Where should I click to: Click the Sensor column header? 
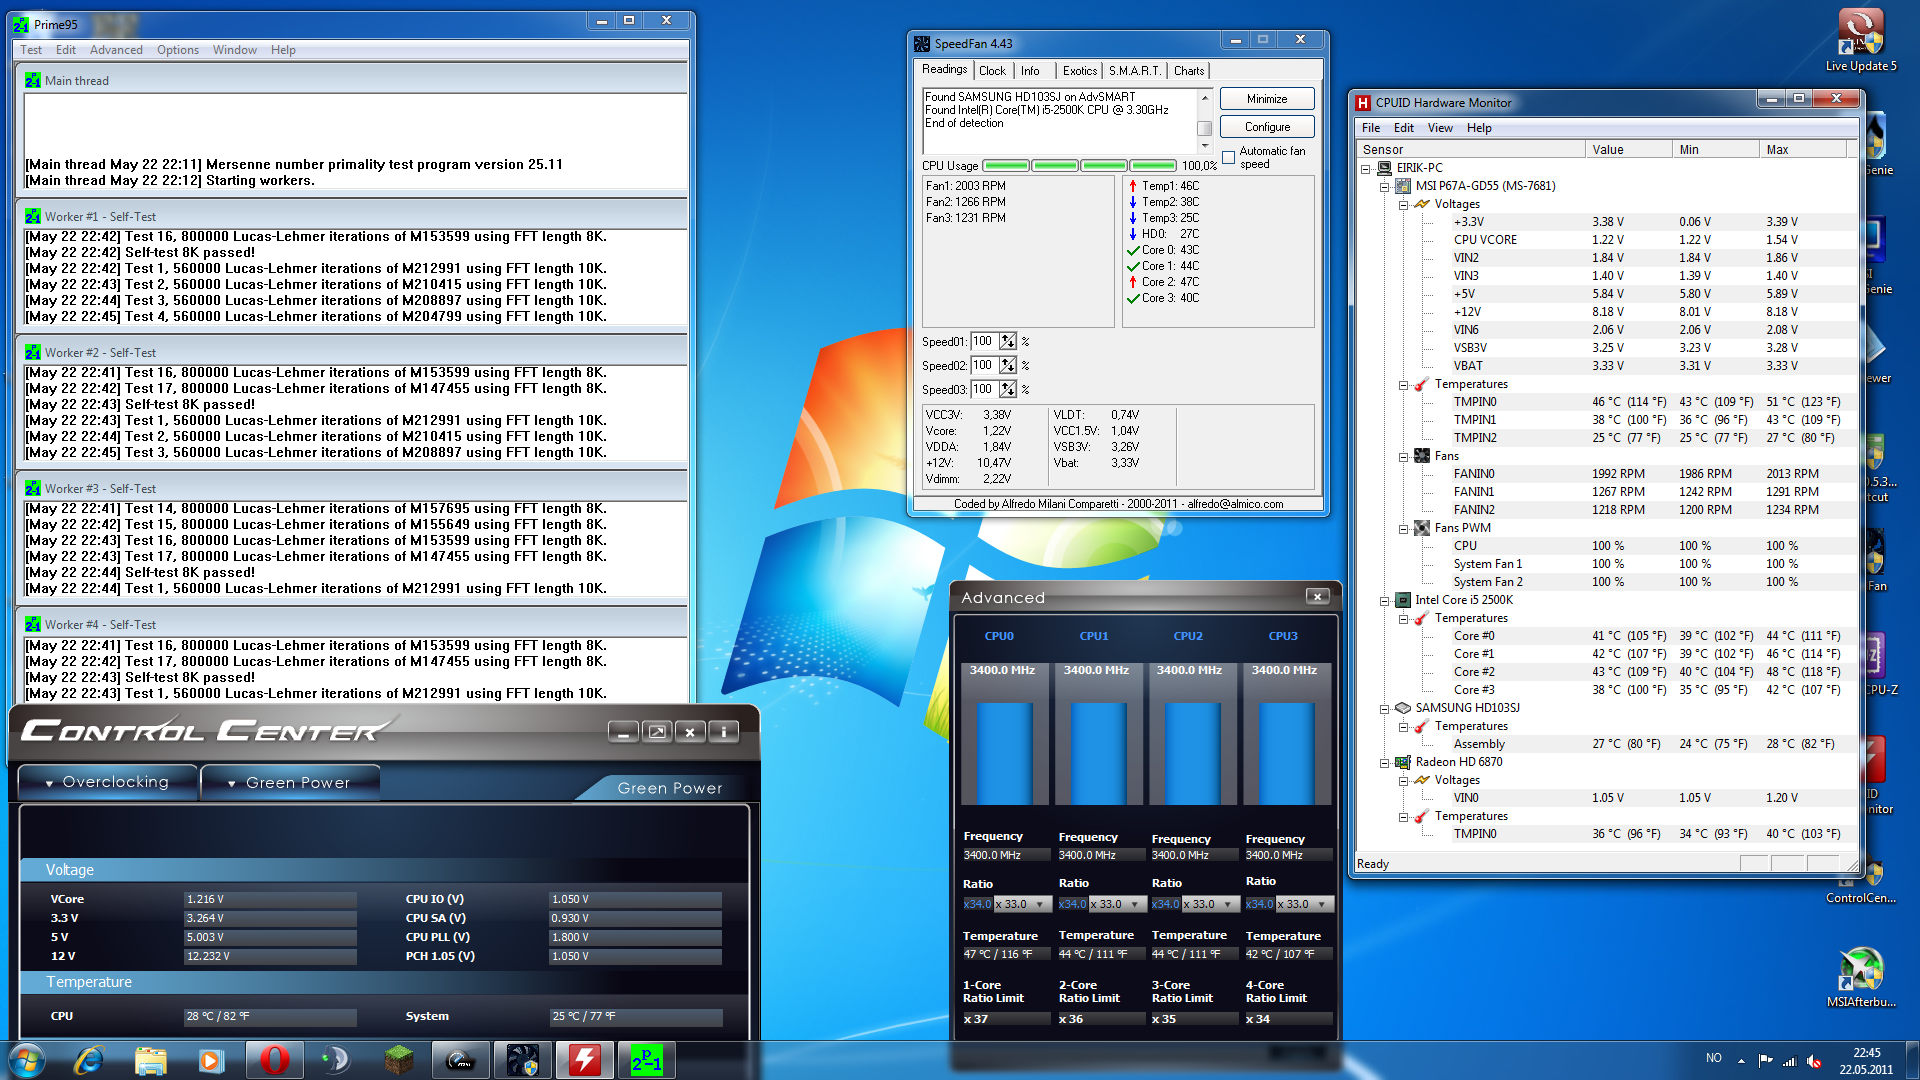point(1470,150)
